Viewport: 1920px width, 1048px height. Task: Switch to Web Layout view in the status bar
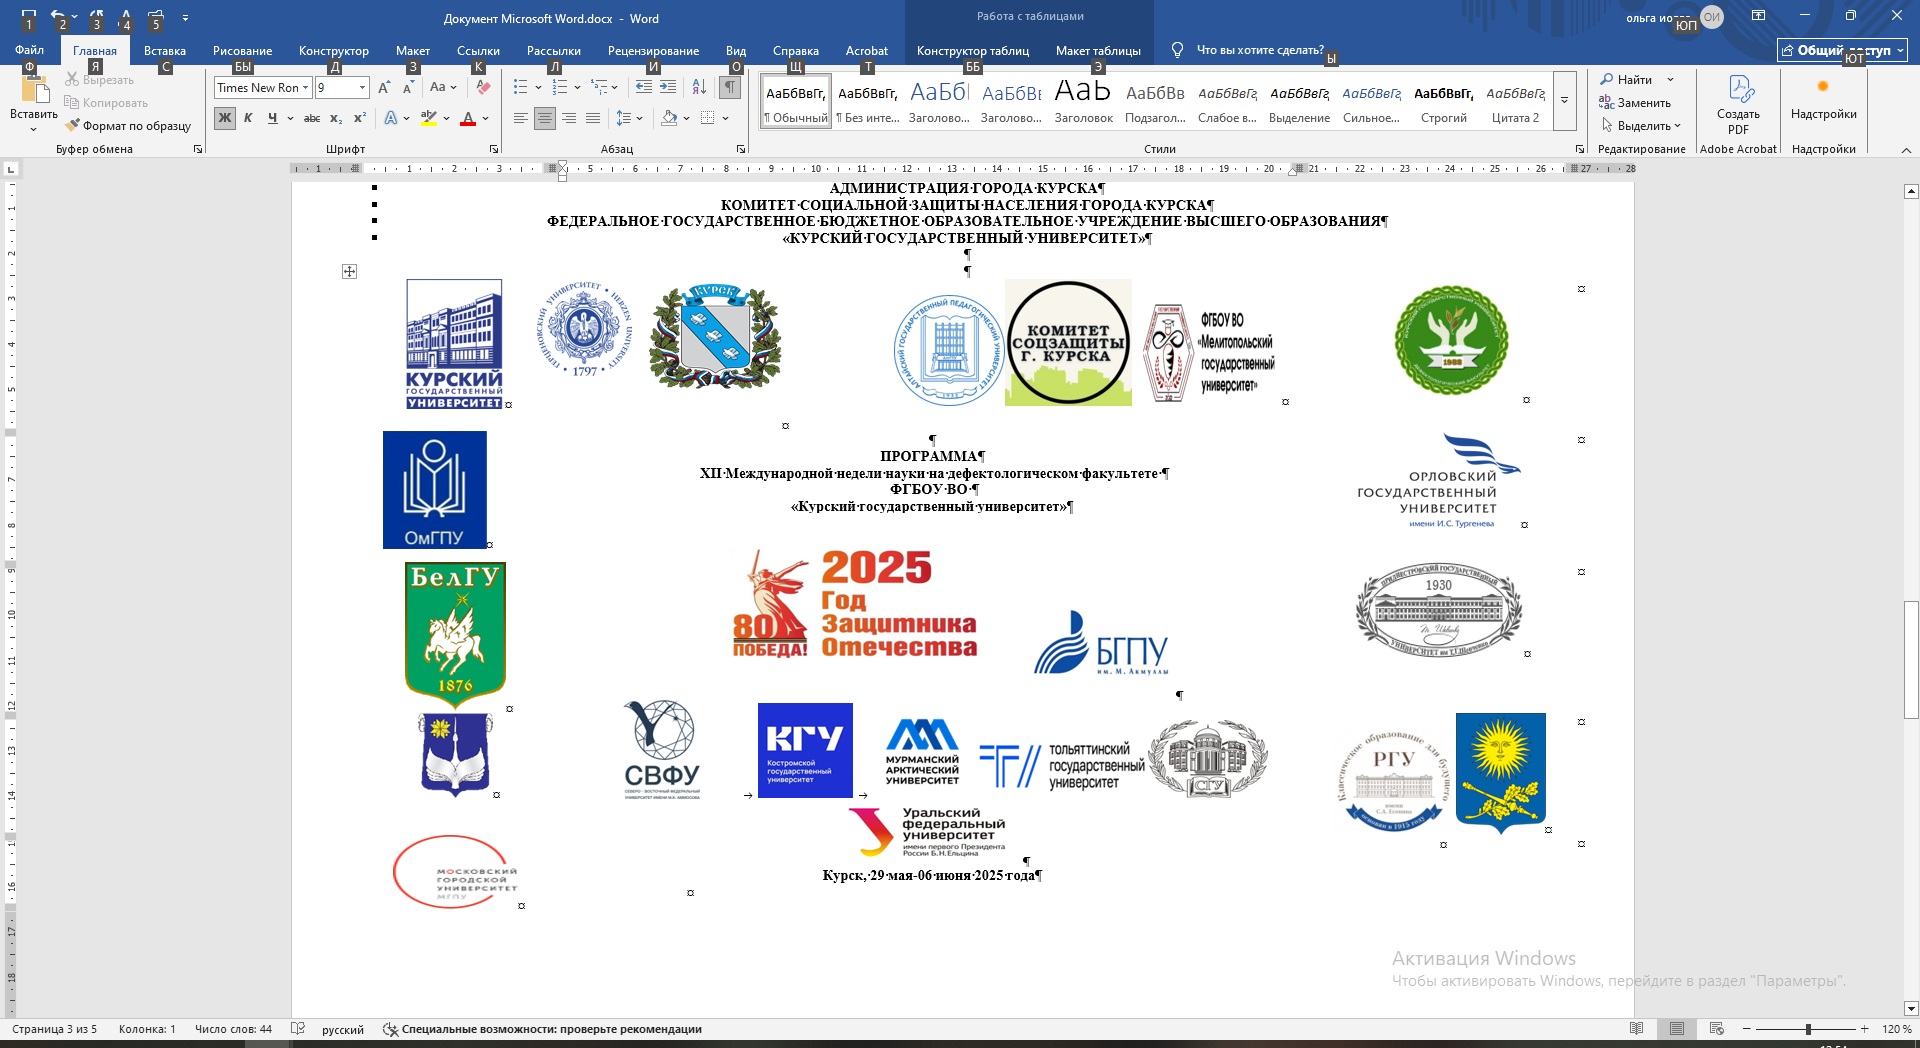(1717, 1029)
